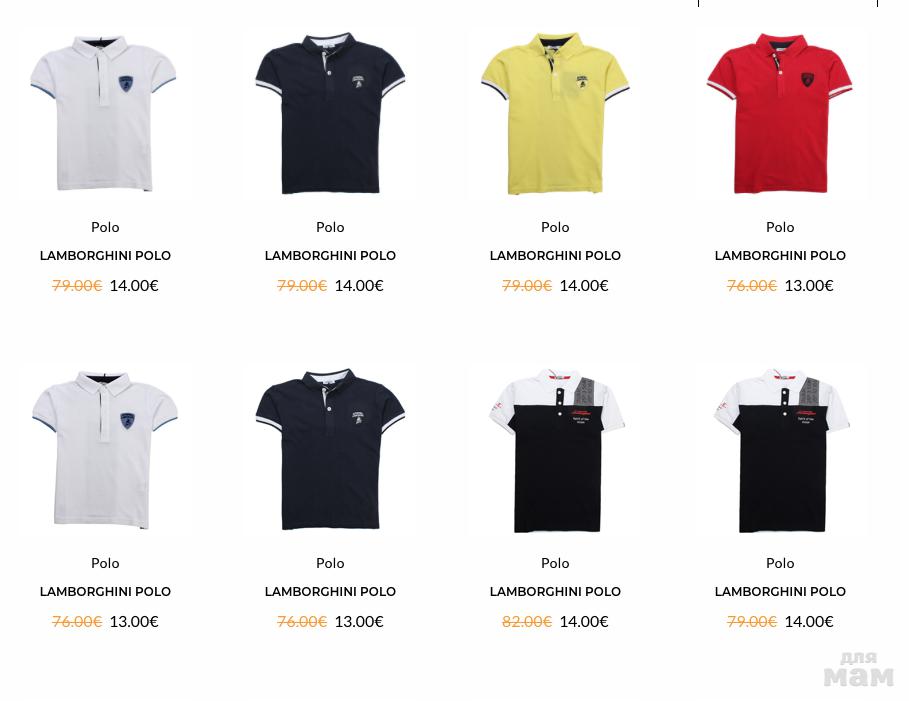Click the 82.00€ crossed-out price
The width and height of the screenshot is (909, 701).
click(526, 622)
